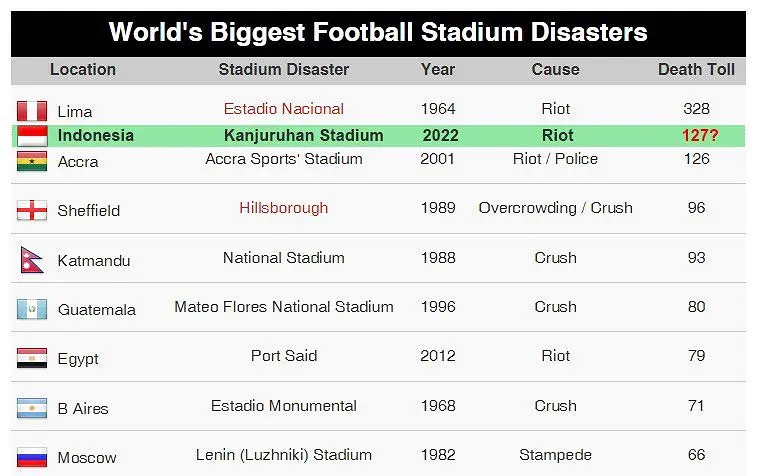Viewport: 758px width, 476px height.
Task: Open the Hillsborough link
Action: pyautogui.click(x=284, y=208)
